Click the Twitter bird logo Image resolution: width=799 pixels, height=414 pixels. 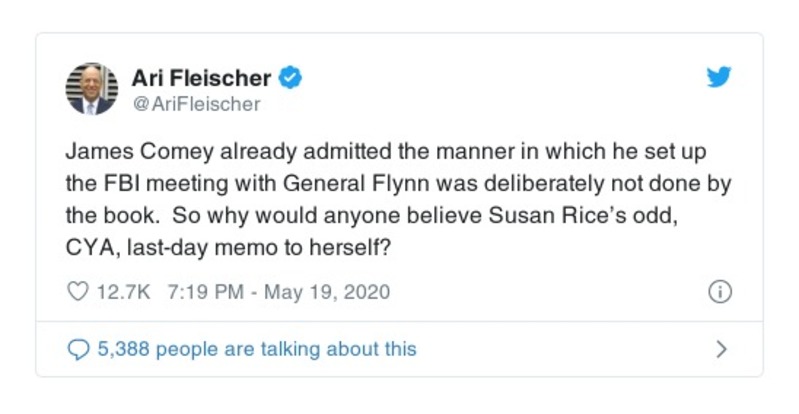[x=719, y=78]
